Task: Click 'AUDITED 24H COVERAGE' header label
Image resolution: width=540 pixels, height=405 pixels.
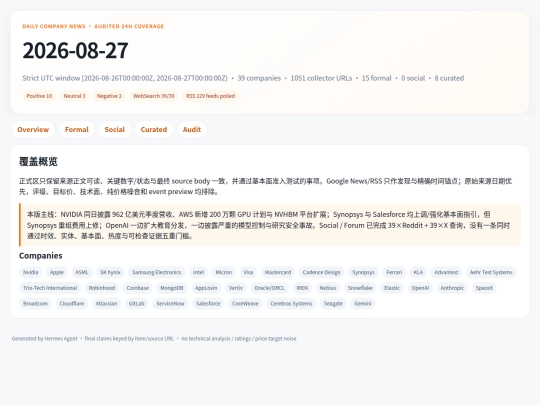Action: click(x=129, y=26)
